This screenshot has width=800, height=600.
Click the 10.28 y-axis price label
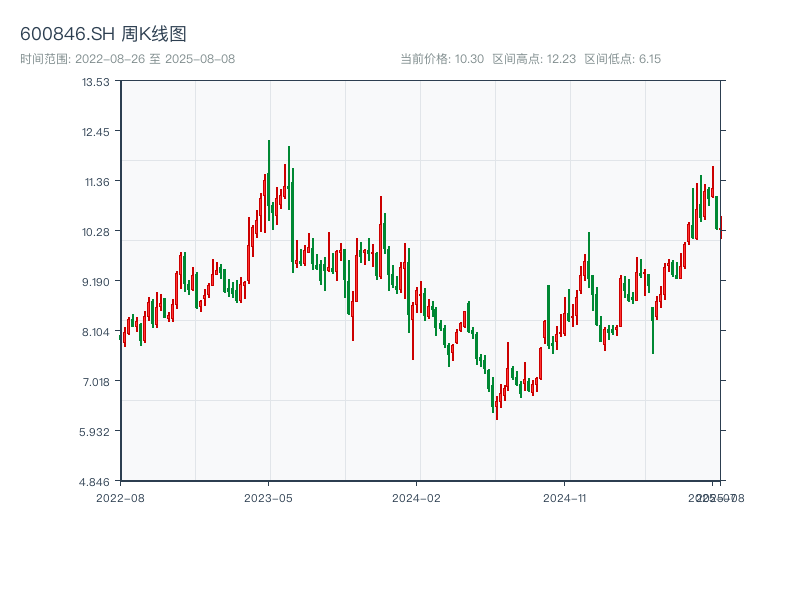(96, 232)
